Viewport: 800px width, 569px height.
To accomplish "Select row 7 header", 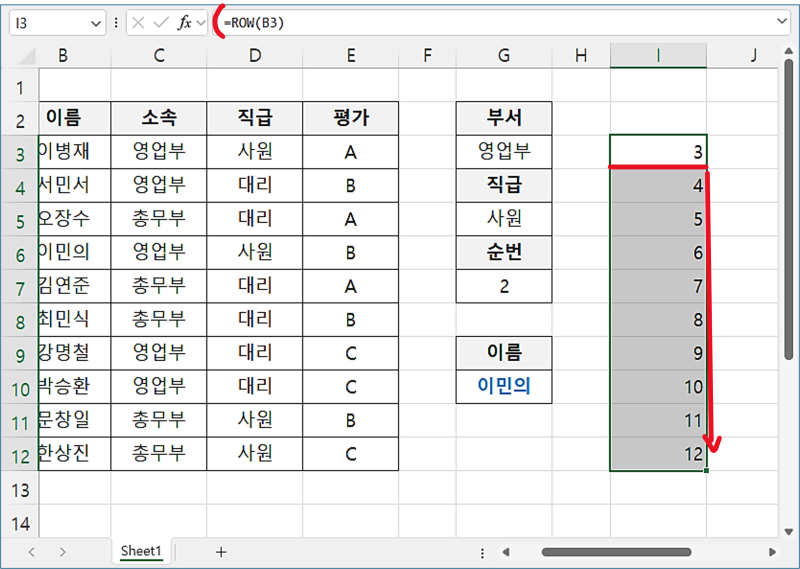I will click(x=19, y=286).
